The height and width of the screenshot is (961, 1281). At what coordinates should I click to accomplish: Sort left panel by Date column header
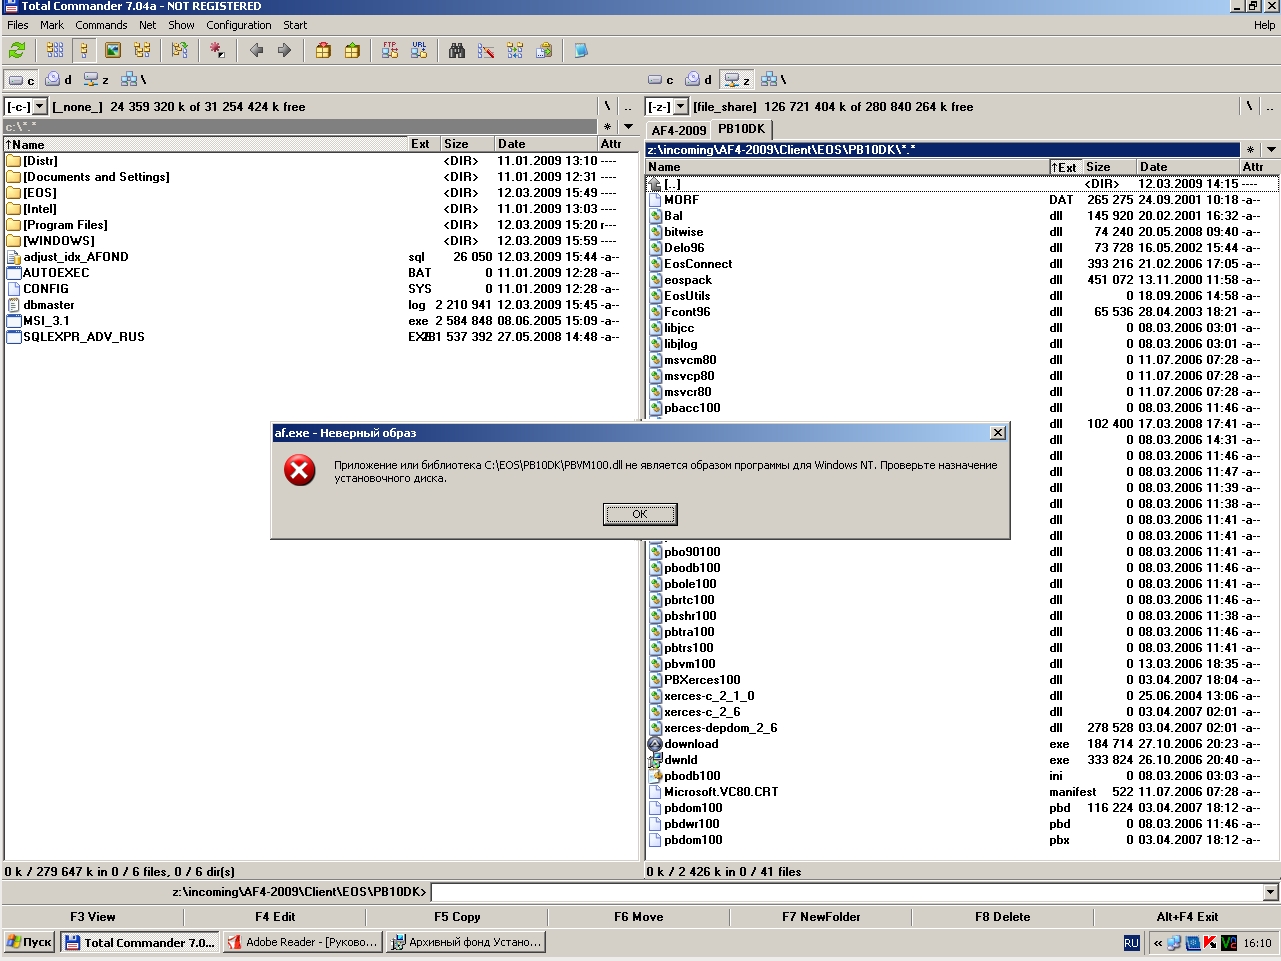click(x=546, y=144)
